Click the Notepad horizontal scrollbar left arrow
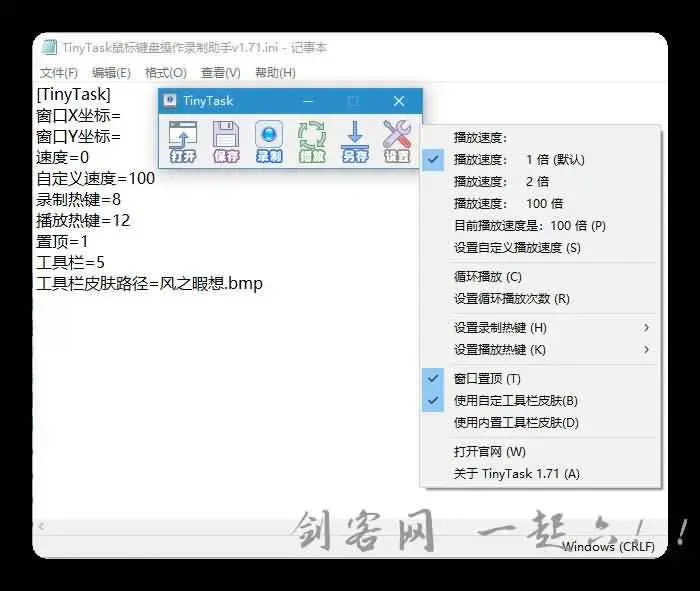The height and width of the screenshot is (591, 700). 42,526
